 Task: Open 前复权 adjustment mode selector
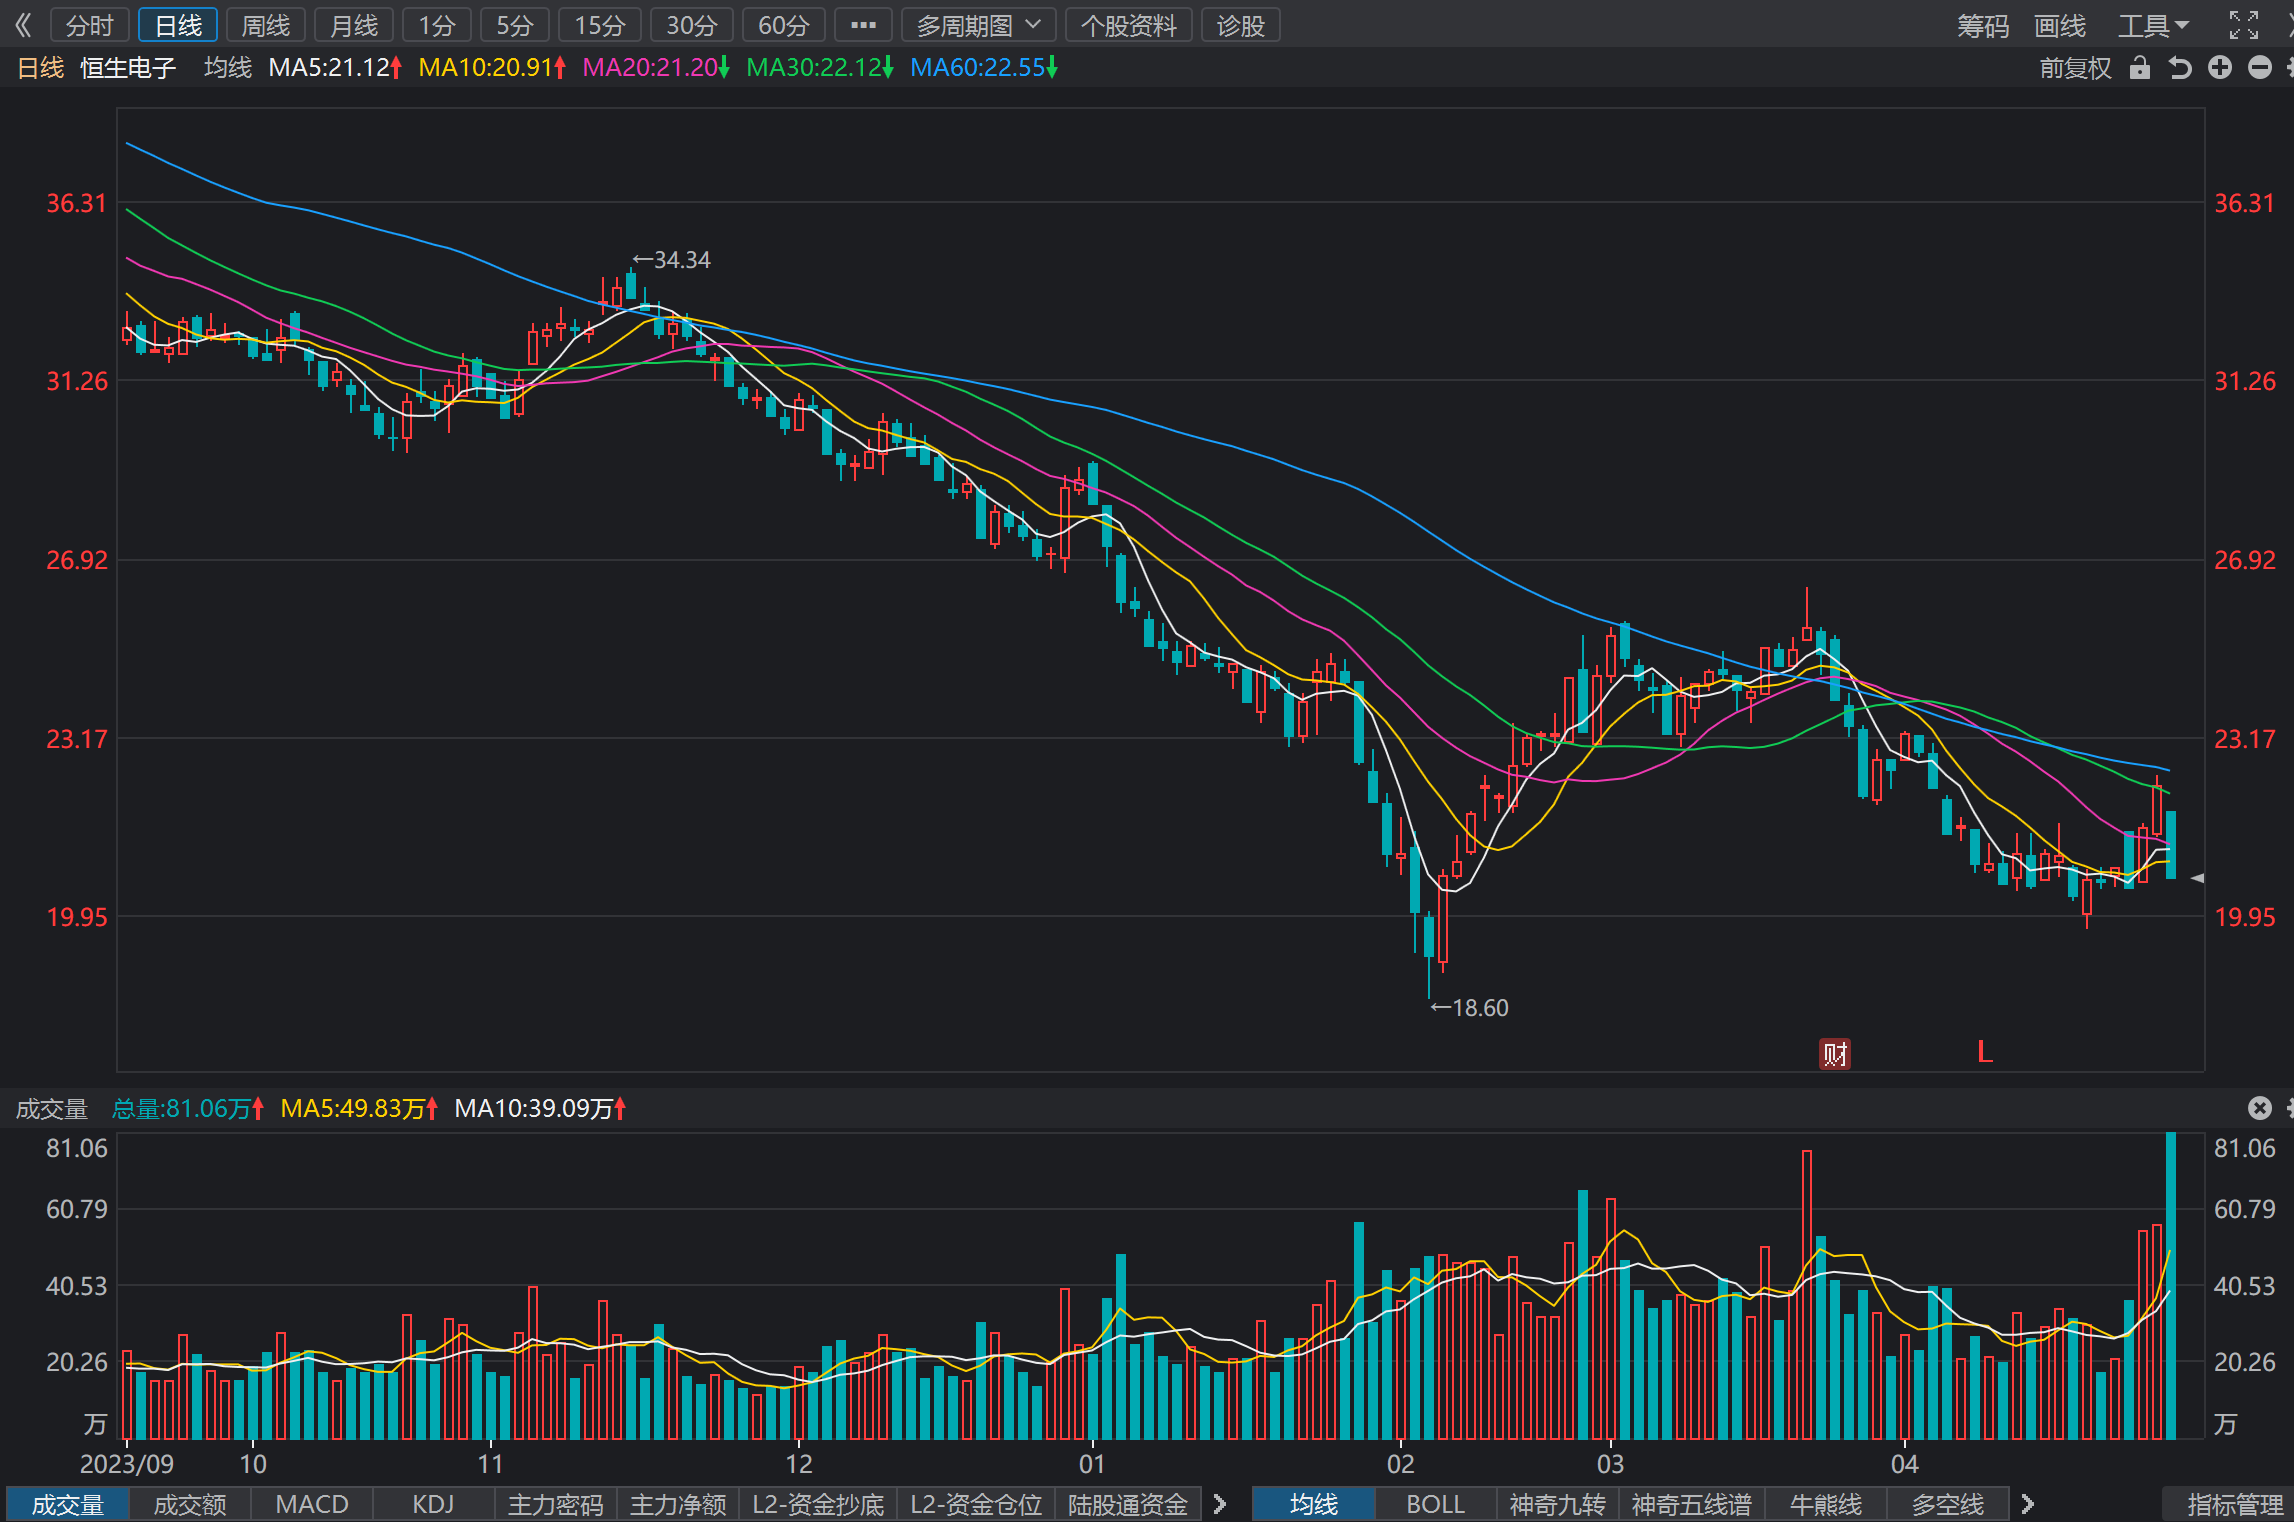tap(2076, 68)
